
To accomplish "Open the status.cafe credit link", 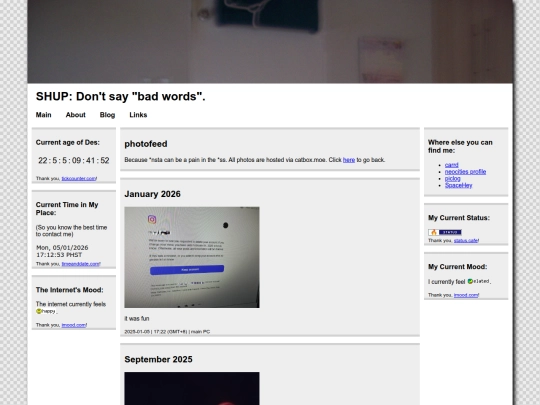I will coord(466,240).
